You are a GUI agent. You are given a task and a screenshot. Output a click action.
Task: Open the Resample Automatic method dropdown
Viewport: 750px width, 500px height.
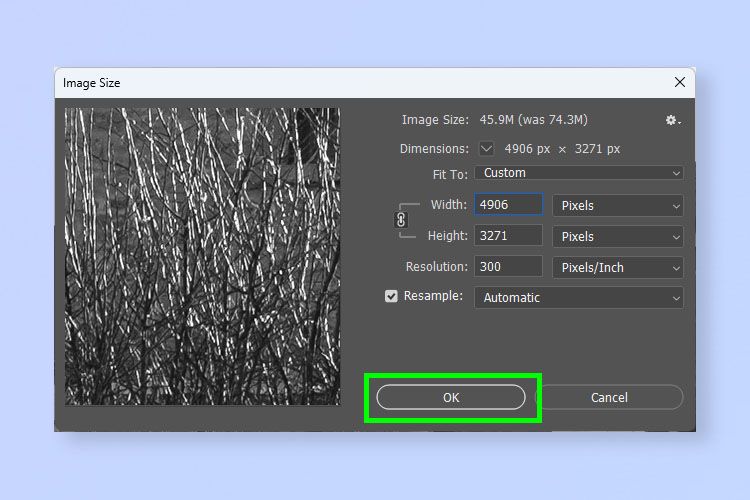point(579,298)
